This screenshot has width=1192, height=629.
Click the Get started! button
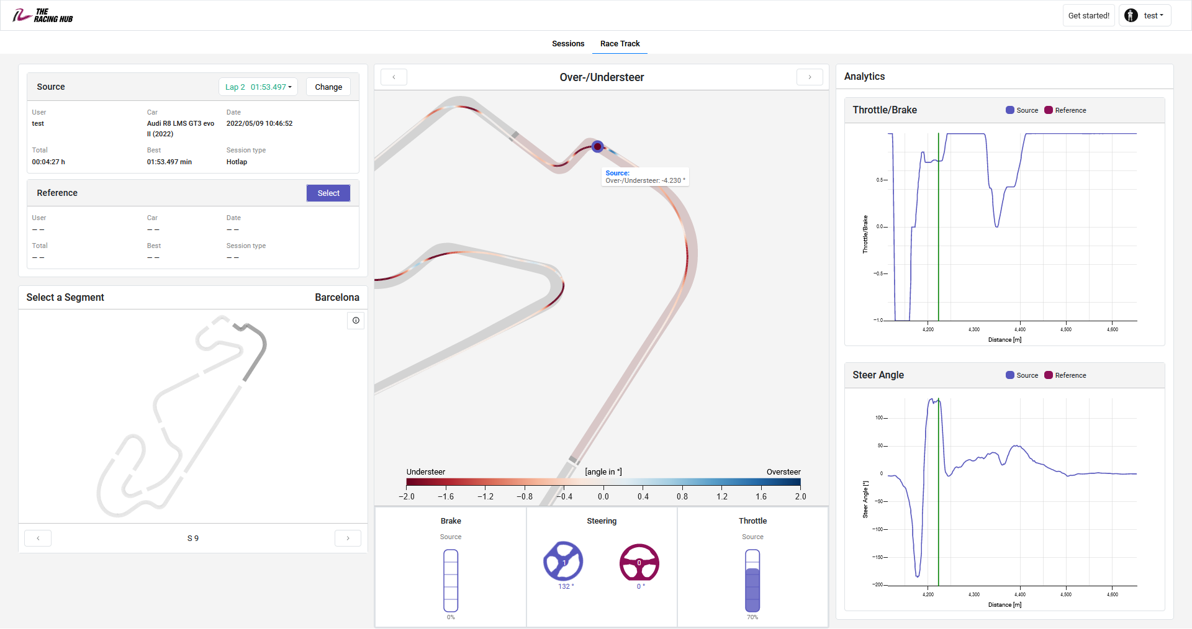[x=1088, y=16]
